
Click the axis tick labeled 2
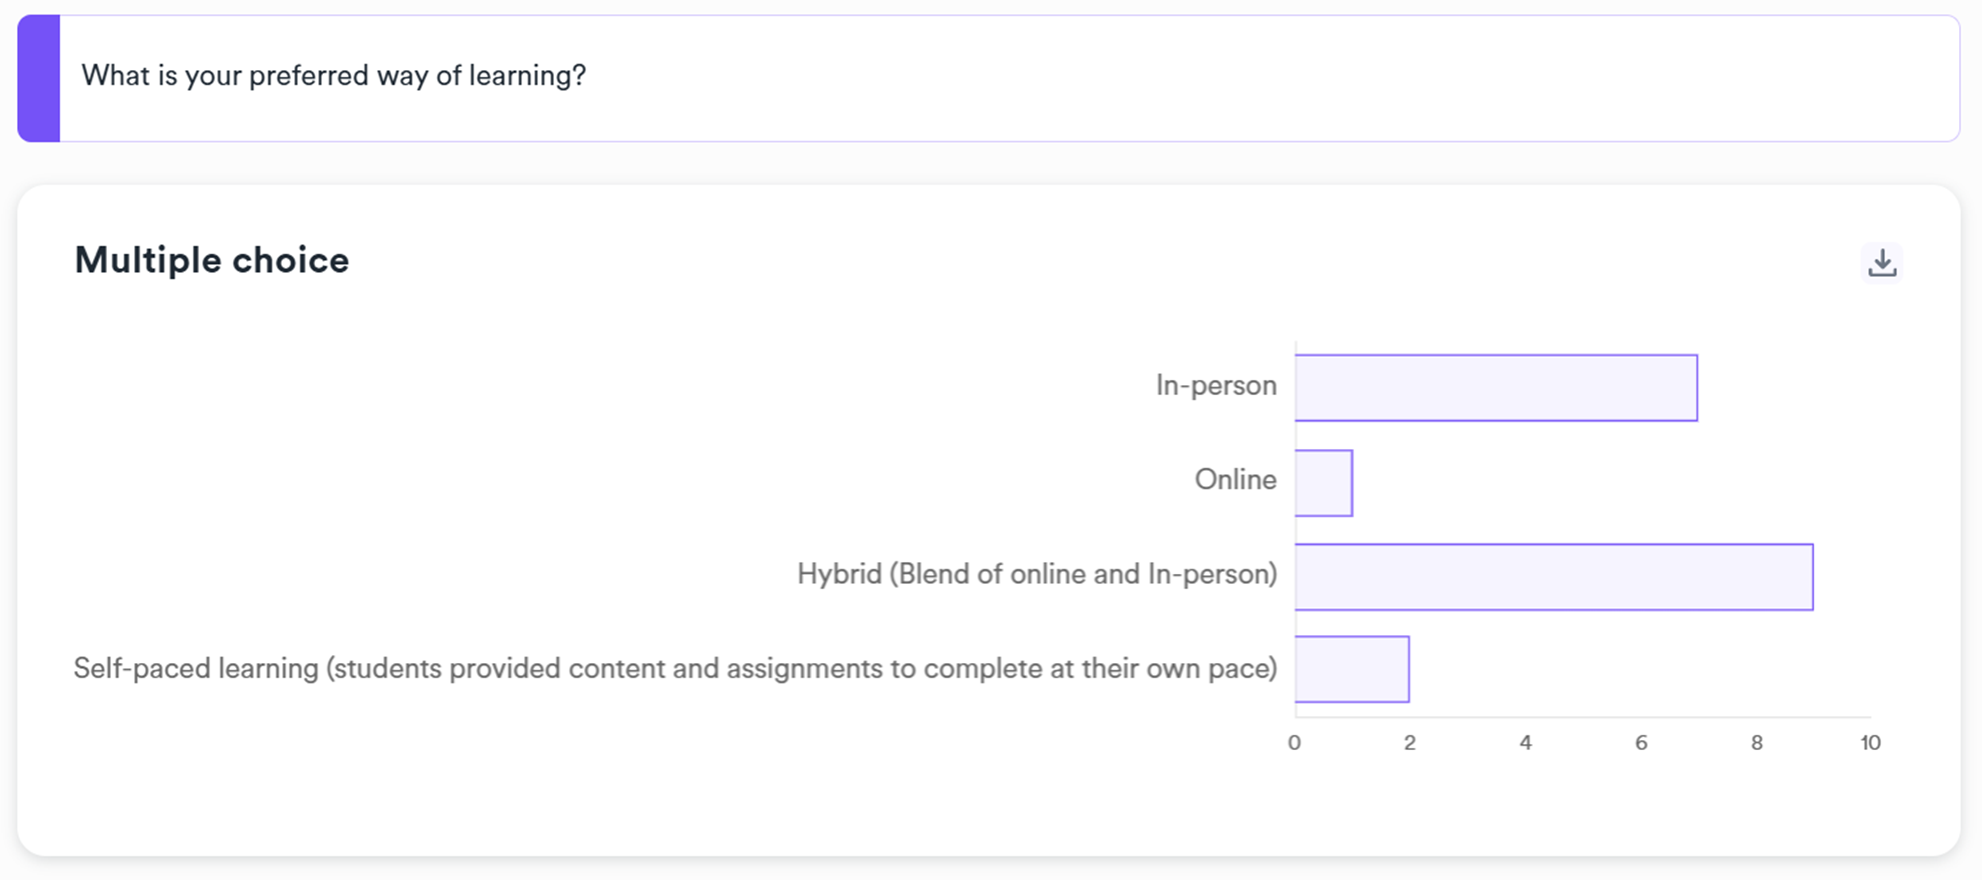pos(1409,743)
